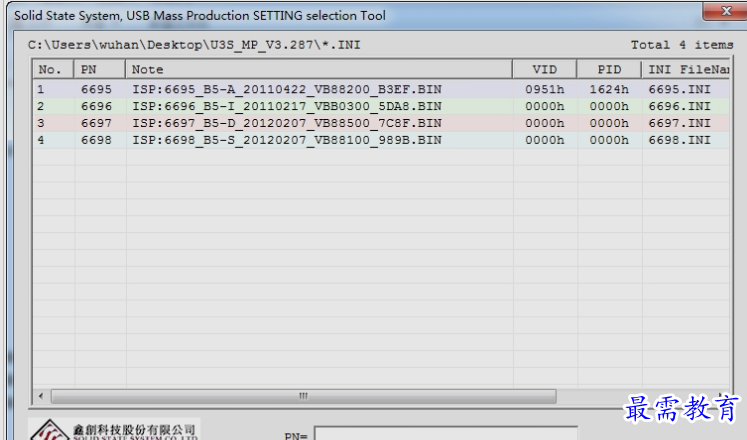Select PN cell 6696
Image resolution: width=747 pixels, height=440 pixels.
pyautogui.click(x=96, y=106)
